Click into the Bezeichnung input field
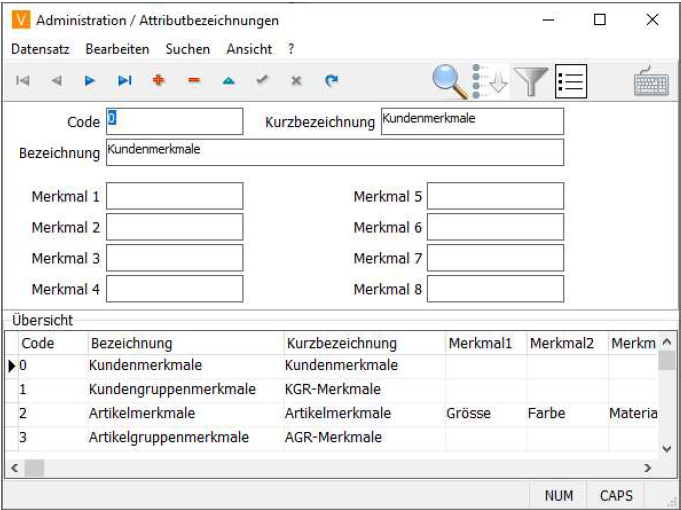 point(335,152)
